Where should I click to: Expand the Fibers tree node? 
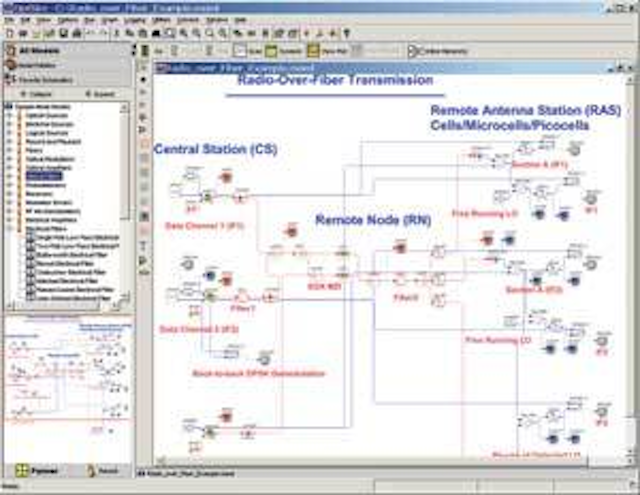click(9, 150)
